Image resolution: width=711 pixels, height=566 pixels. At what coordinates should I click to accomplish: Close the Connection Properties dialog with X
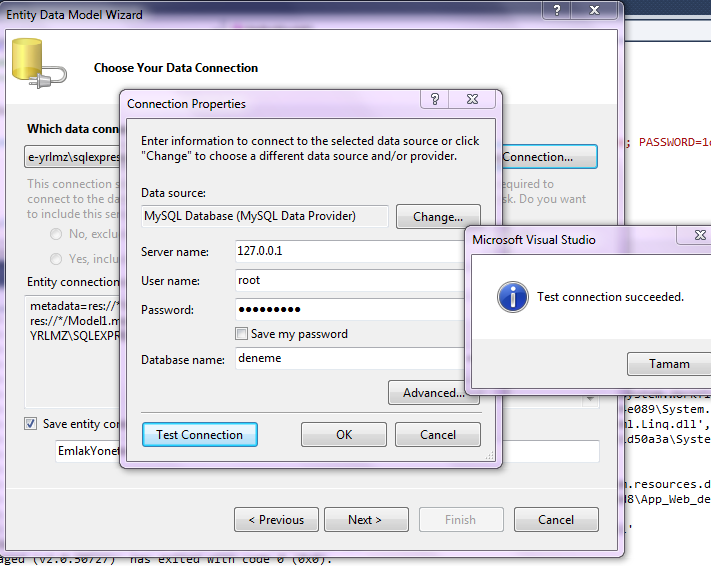472,99
